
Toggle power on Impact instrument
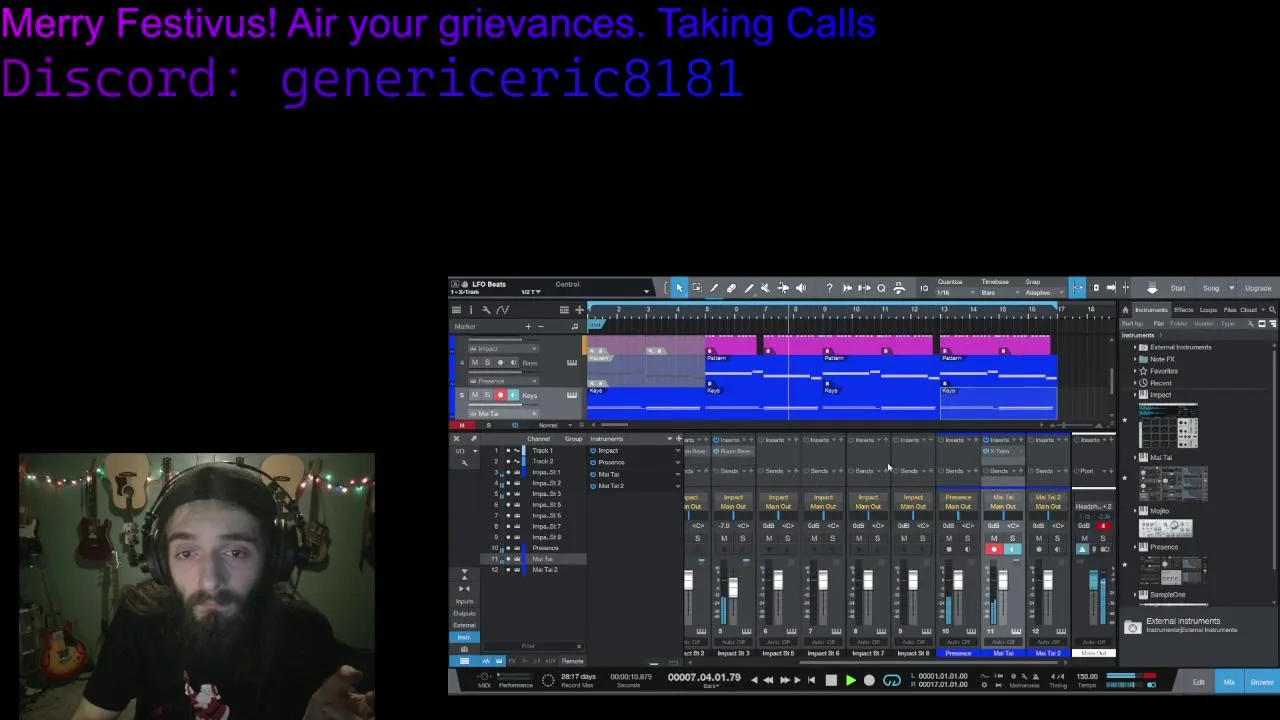pyautogui.click(x=593, y=451)
